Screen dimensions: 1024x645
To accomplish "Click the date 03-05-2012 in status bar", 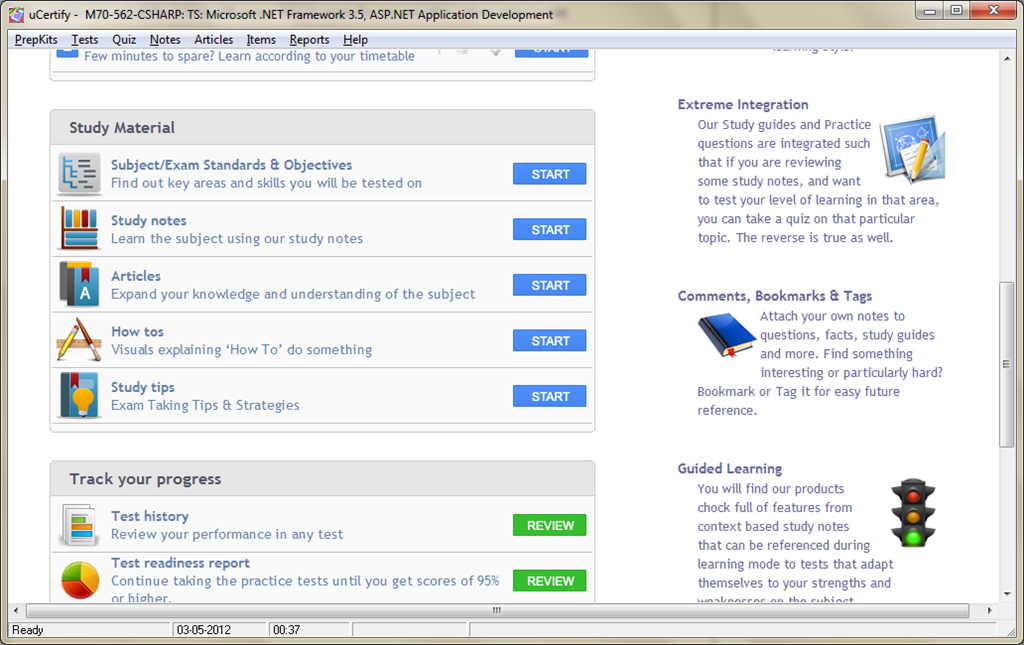I will pos(203,630).
